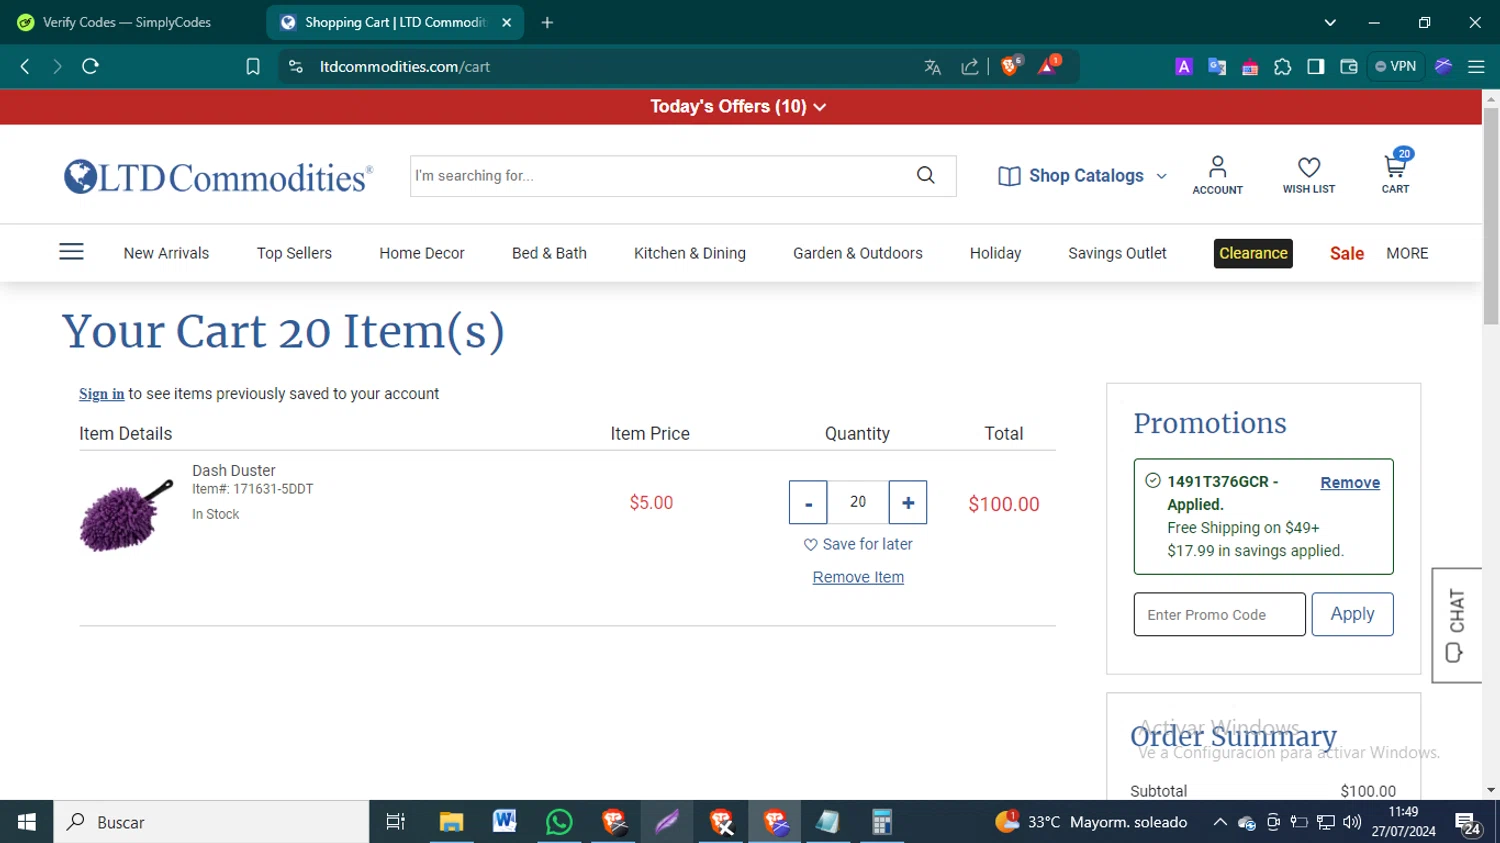
Task: Click the Windows search box Buscar
Action: (211, 822)
